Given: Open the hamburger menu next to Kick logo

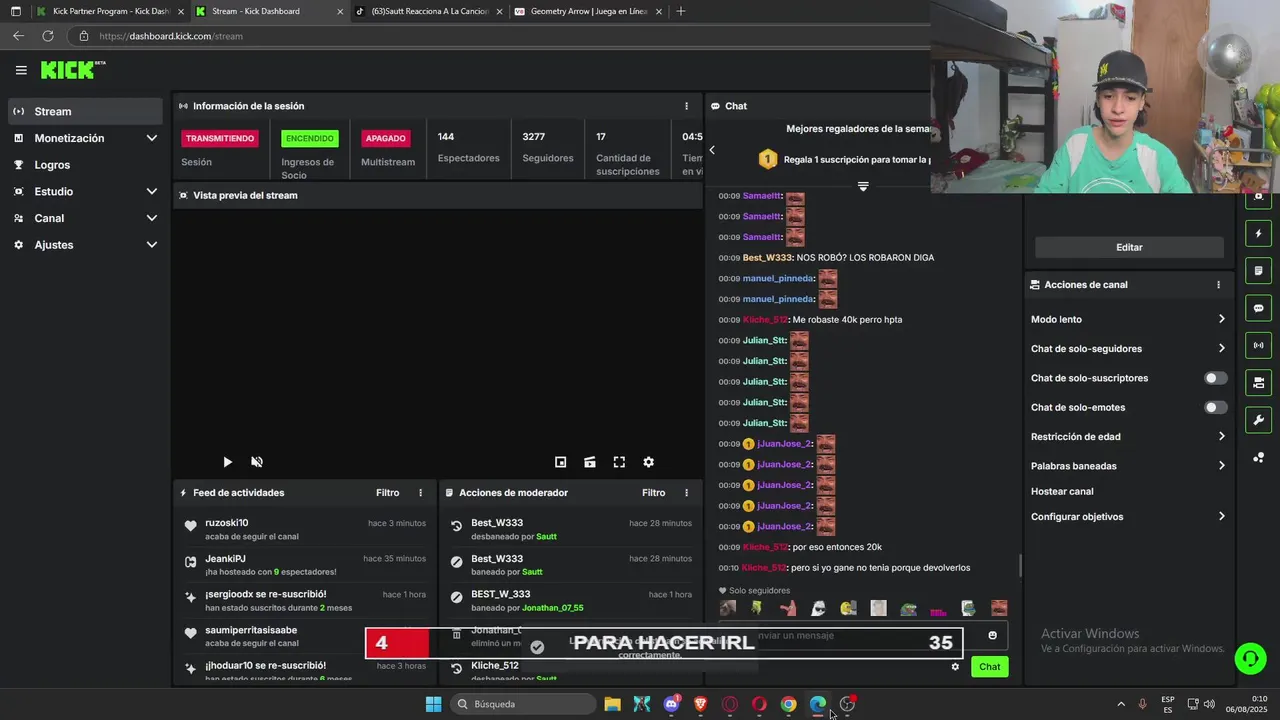Looking at the screenshot, I should [x=21, y=70].
